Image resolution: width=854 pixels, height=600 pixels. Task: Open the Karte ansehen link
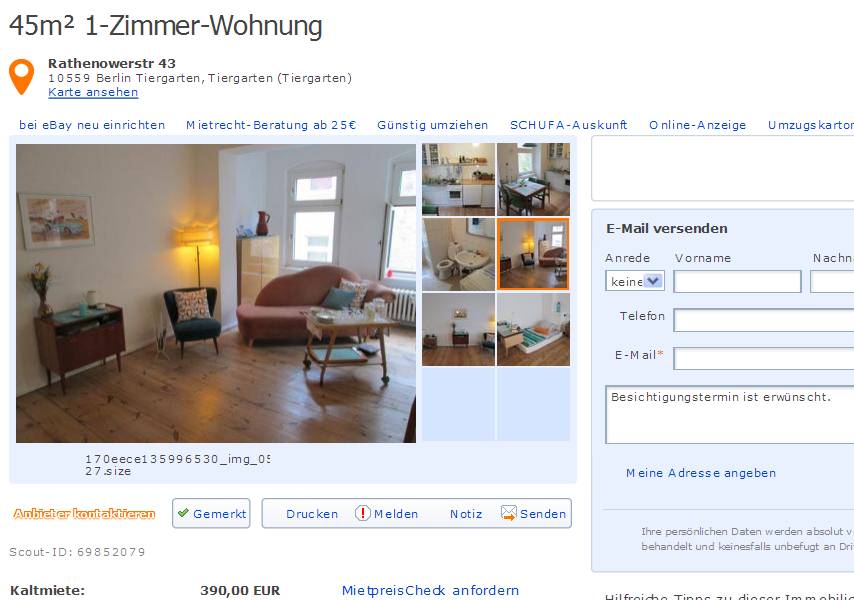click(x=93, y=92)
